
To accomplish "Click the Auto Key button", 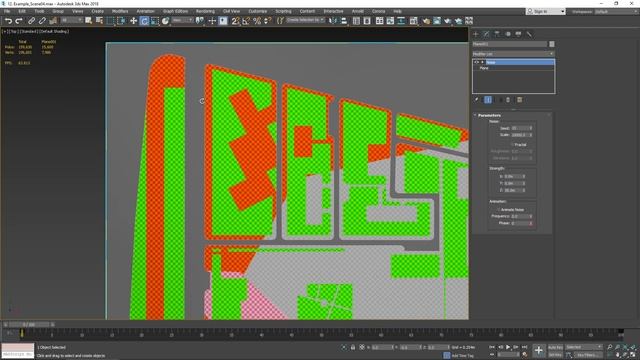I will [x=555, y=347].
